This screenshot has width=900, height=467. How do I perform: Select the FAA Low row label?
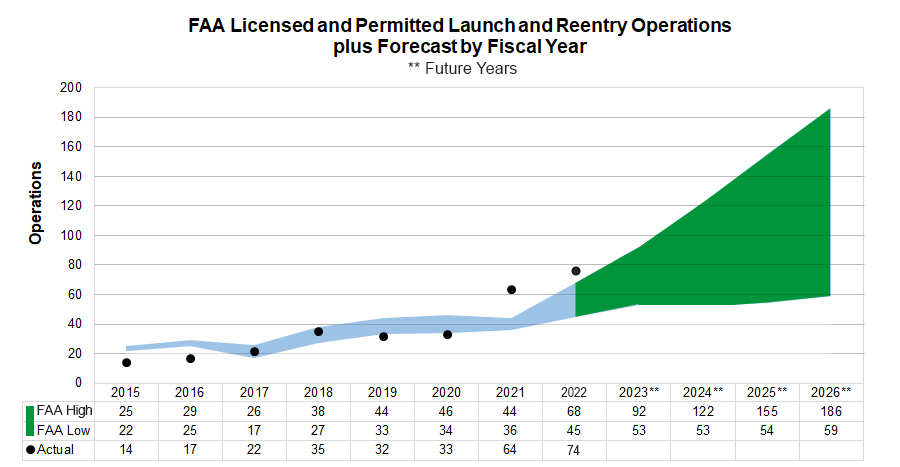(x=63, y=430)
